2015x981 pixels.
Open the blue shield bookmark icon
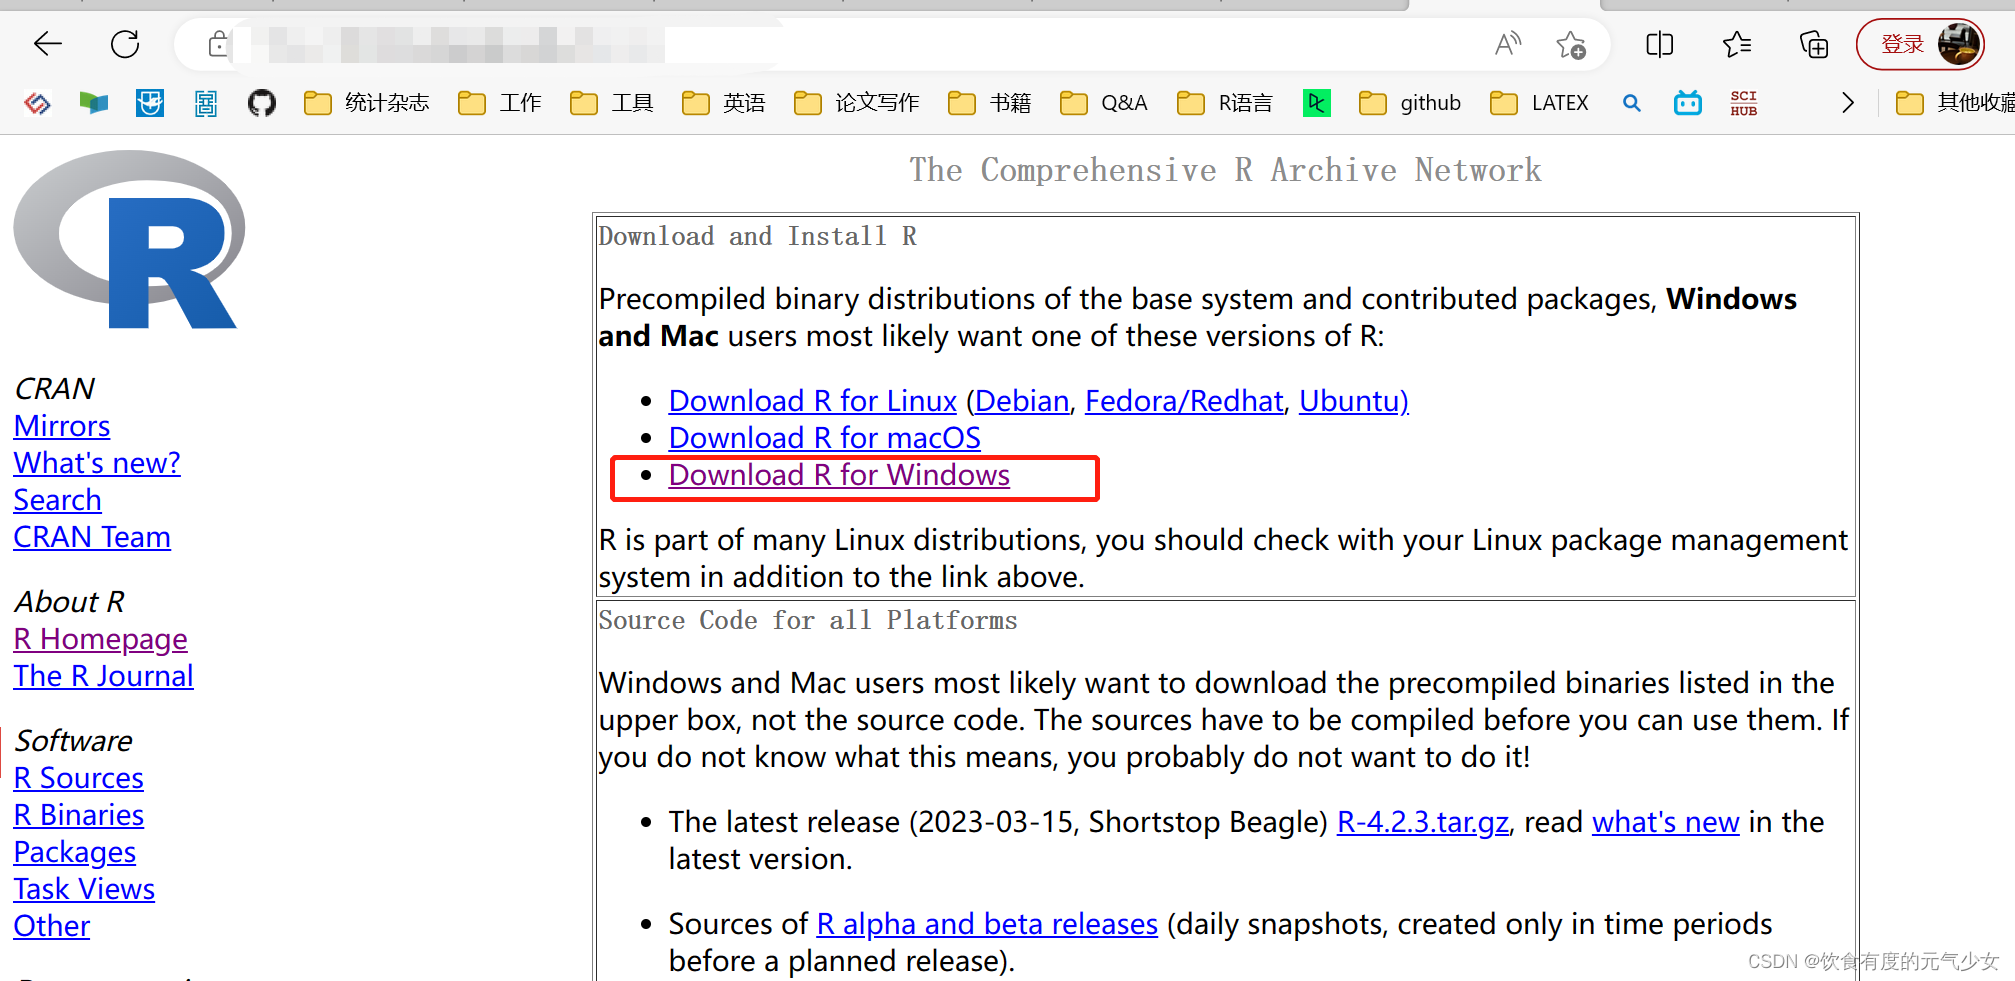pos(150,103)
